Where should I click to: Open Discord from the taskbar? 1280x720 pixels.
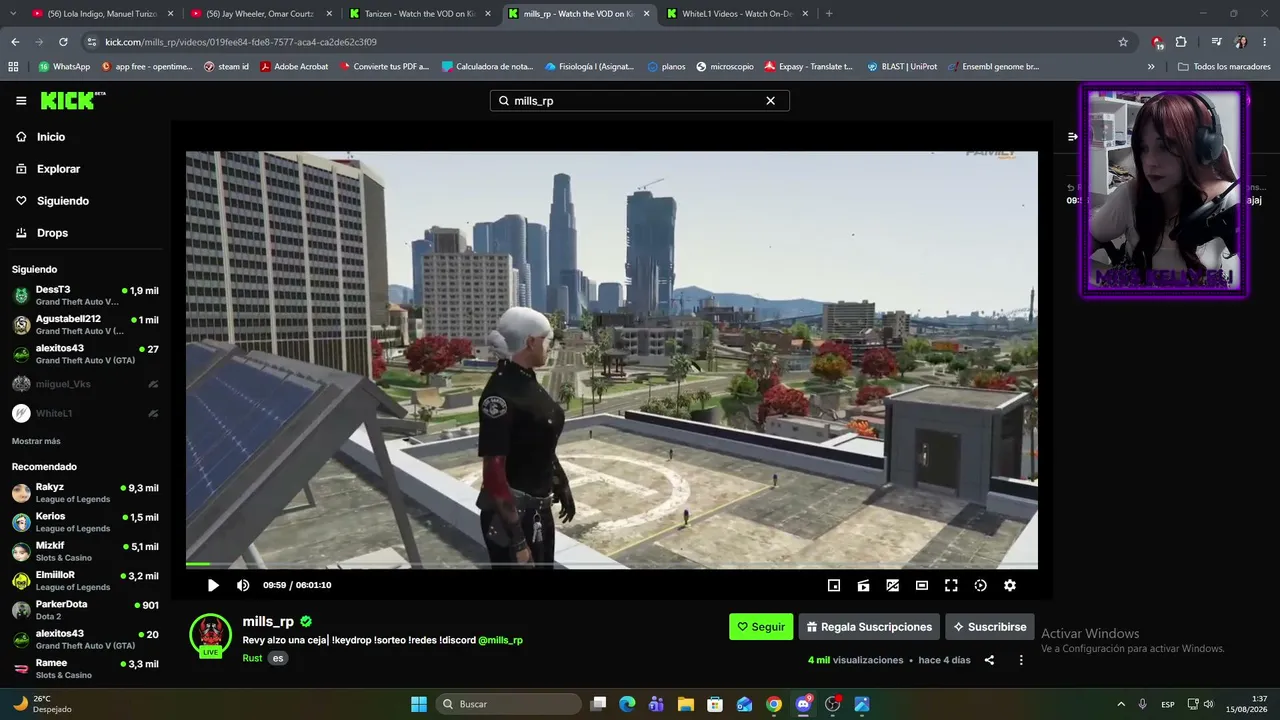tap(803, 704)
